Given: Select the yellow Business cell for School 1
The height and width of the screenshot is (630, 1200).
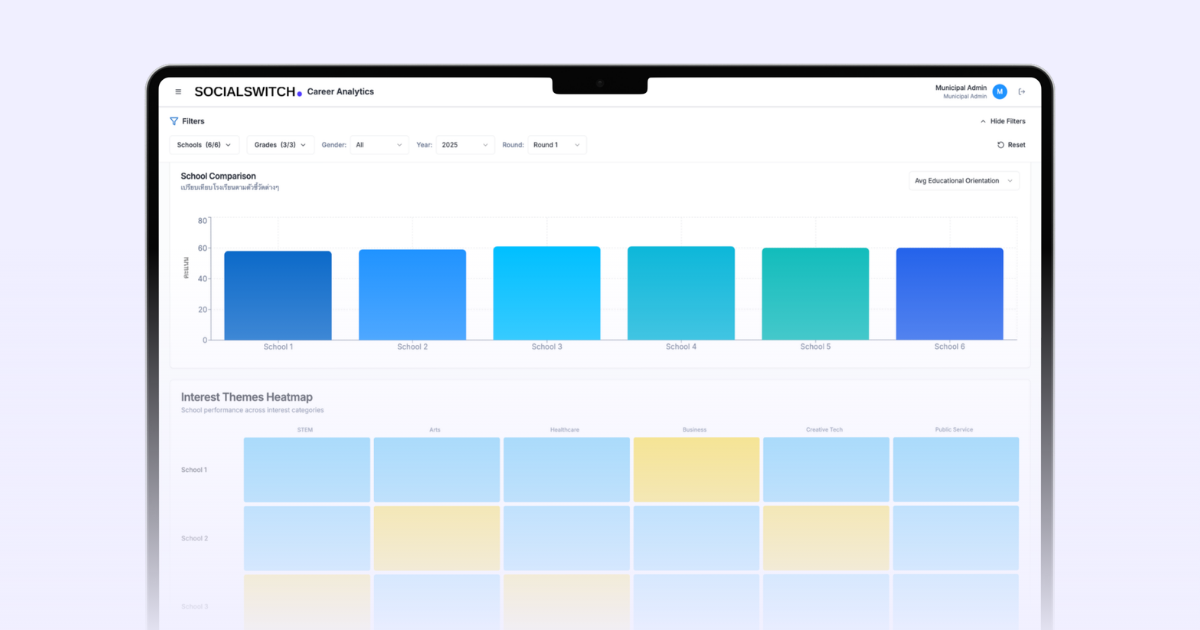Looking at the screenshot, I should (x=696, y=468).
